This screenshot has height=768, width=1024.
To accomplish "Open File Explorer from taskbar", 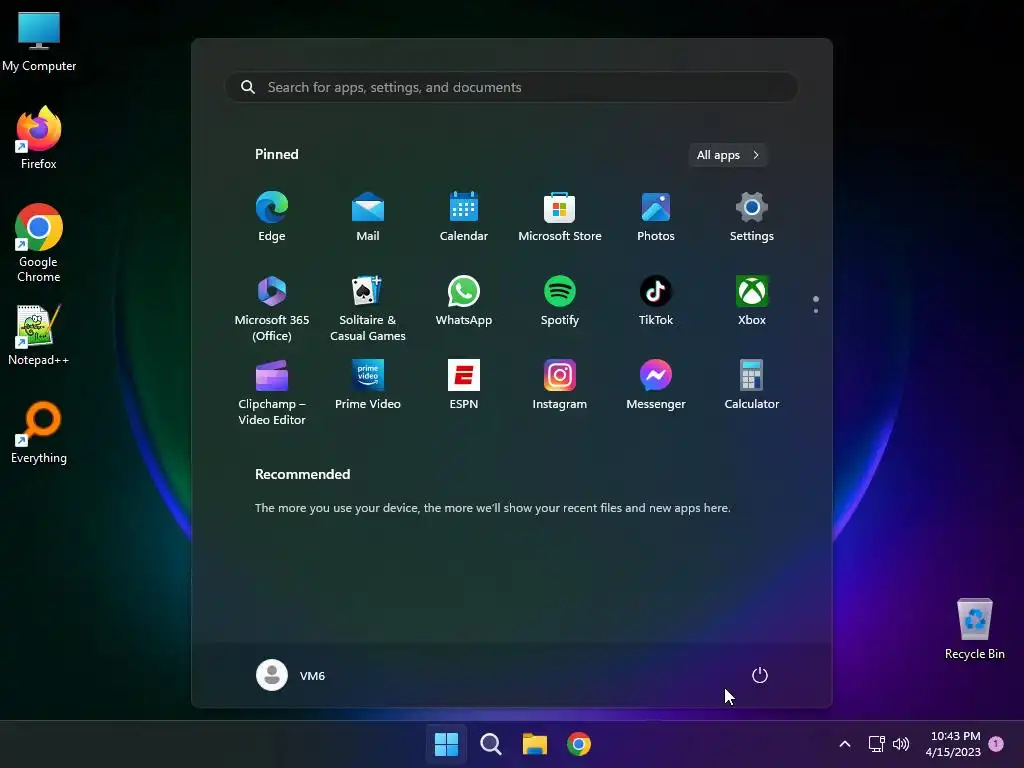I will [535, 744].
